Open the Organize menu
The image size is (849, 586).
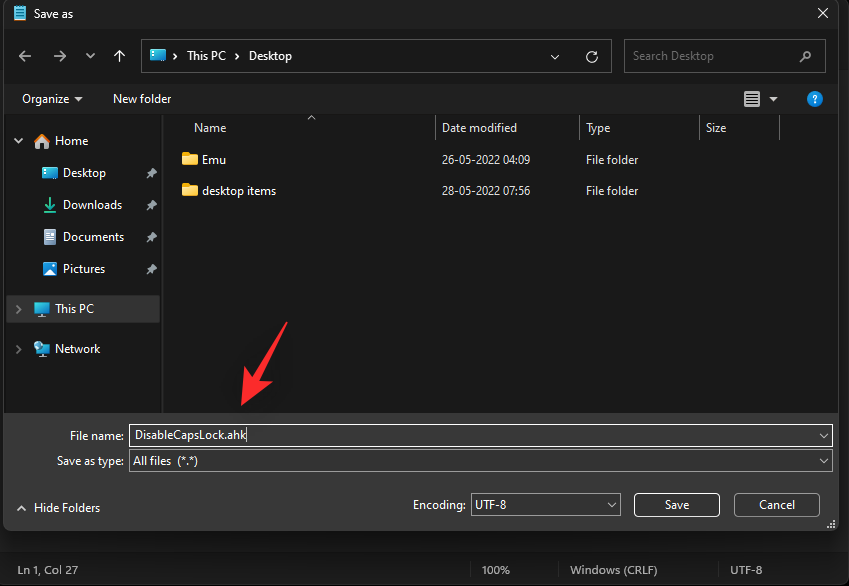pyautogui.click(x=52, y=99)
